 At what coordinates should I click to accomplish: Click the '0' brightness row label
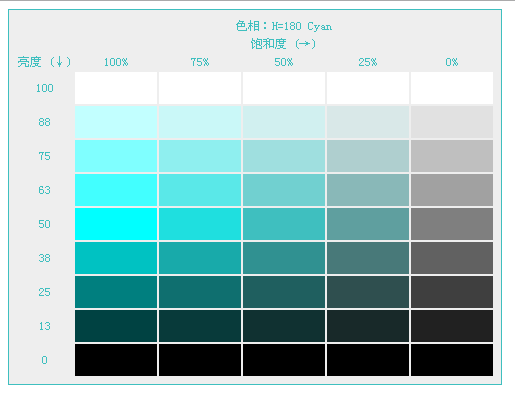pyautogui.click(x=44, y=360)
